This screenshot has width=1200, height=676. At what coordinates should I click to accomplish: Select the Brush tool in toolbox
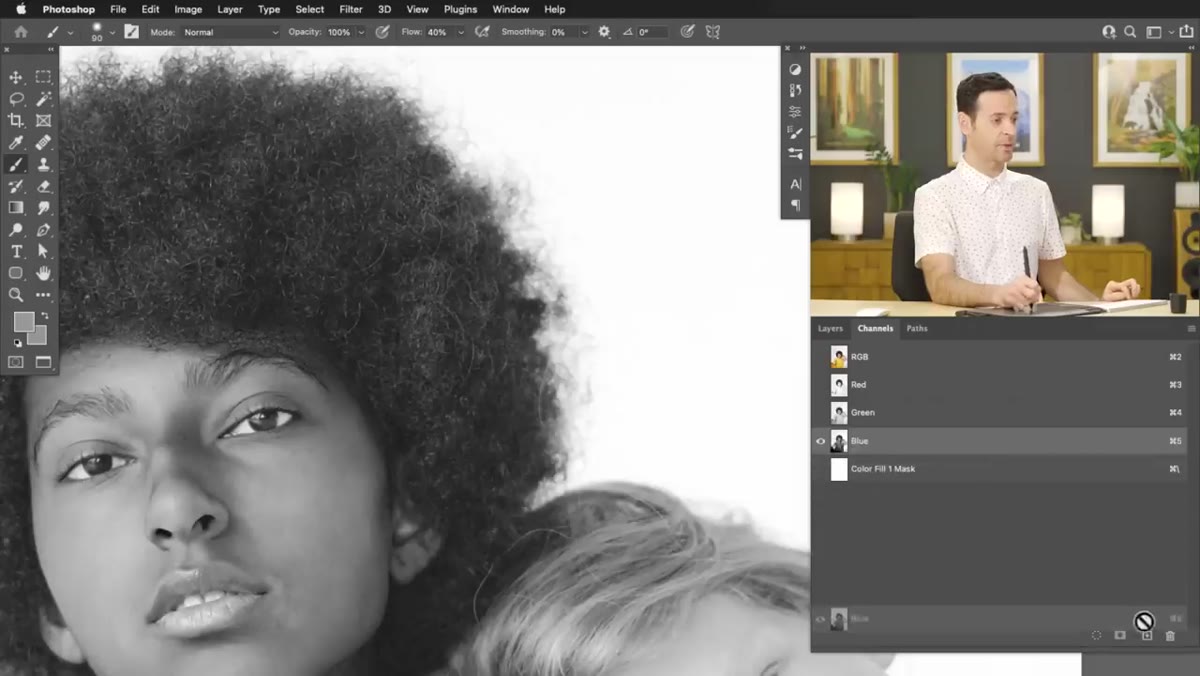16,165
